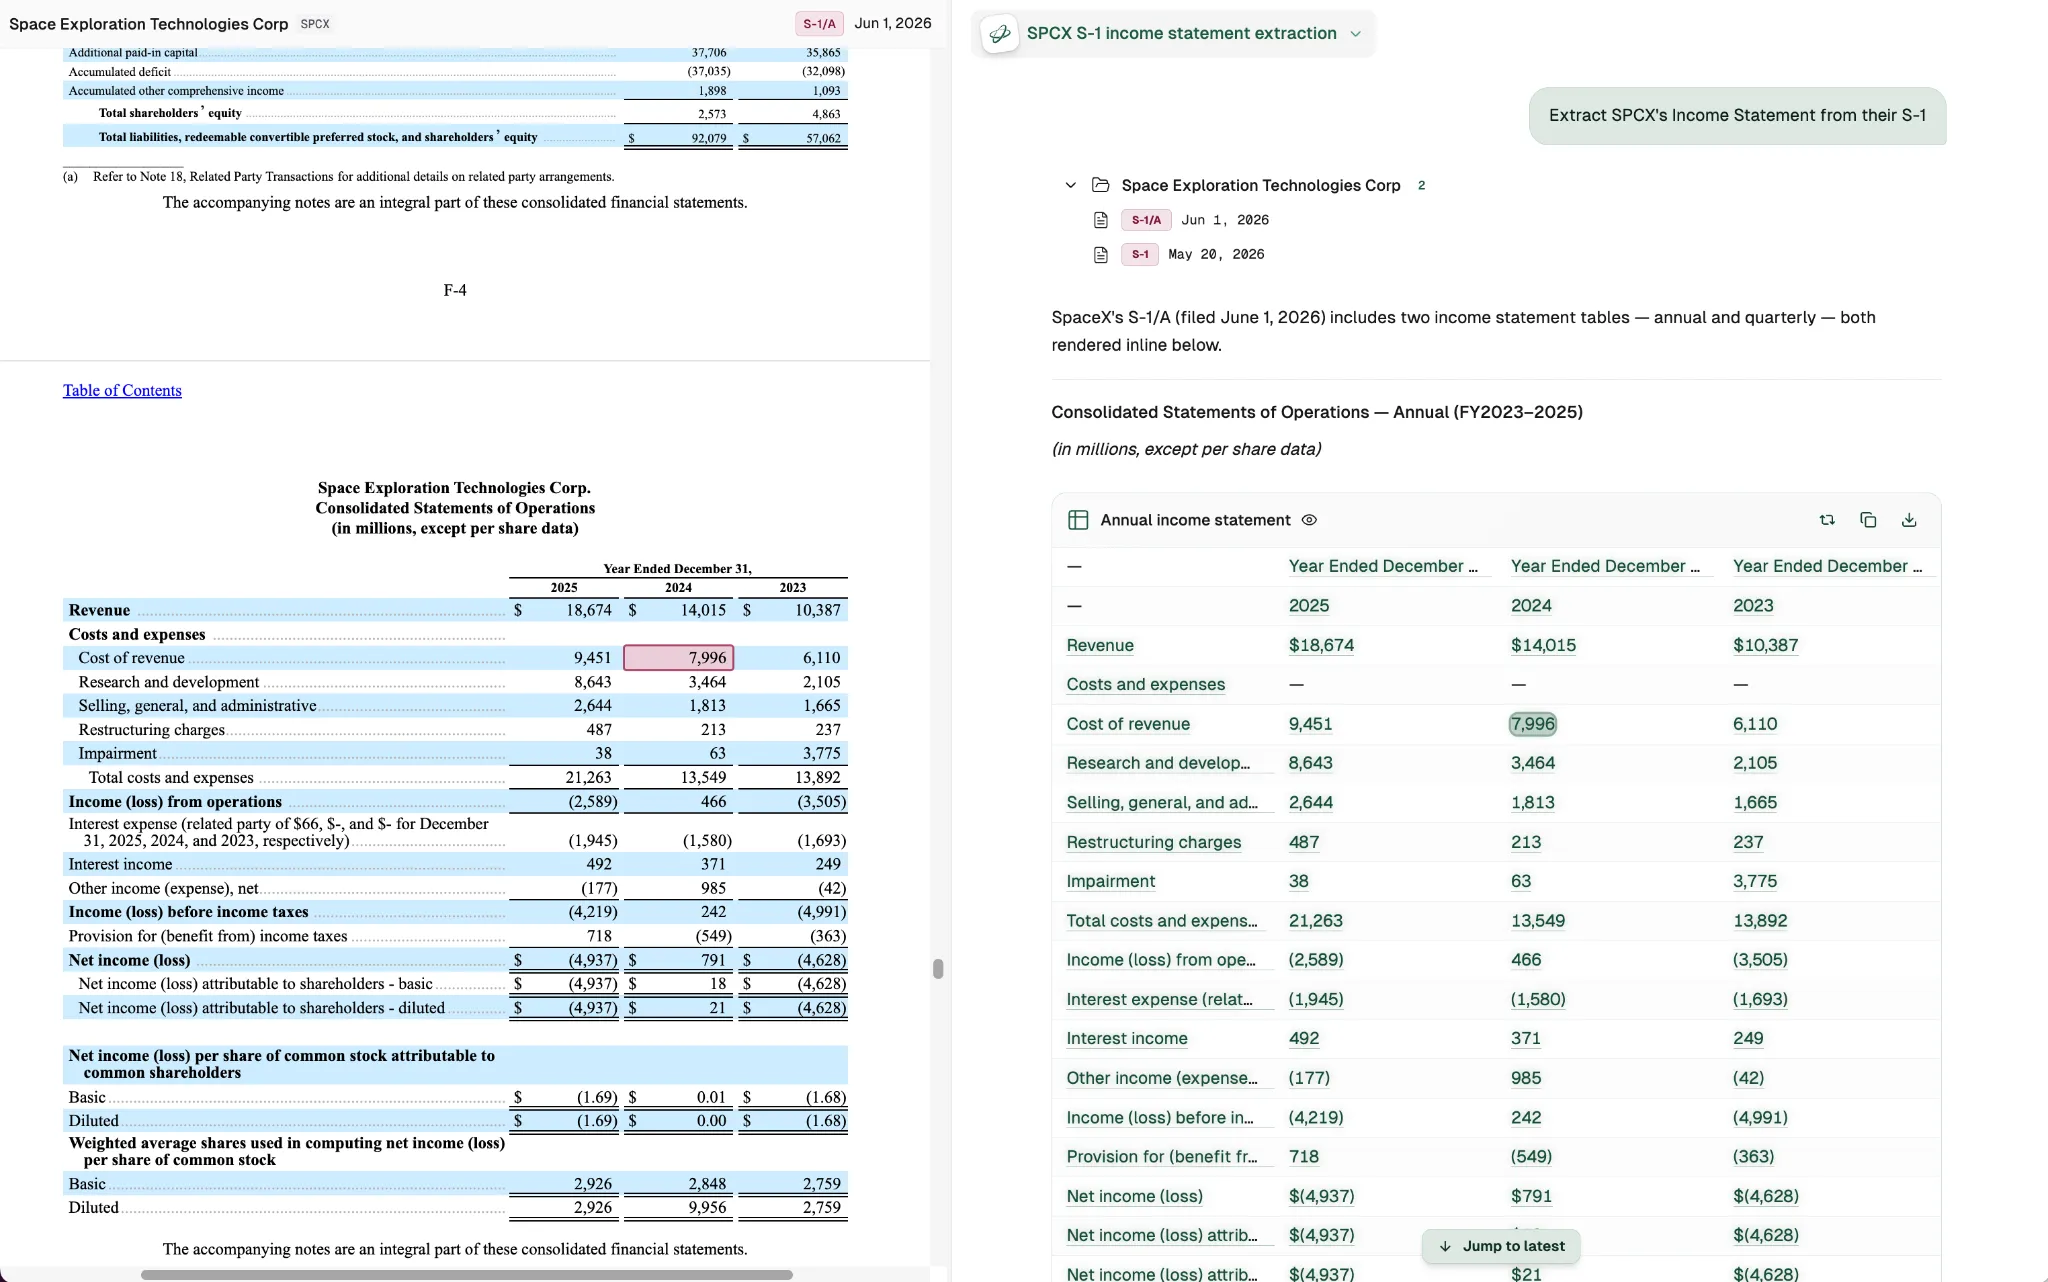Click the $10,387 value in the extracted table
This screenshot has height=1282, width=2048.
[1765, 645]
